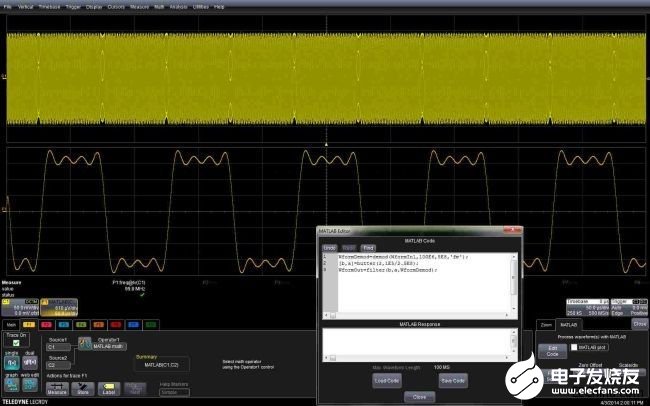Toggle the MATLAB plot checkbox
The width and height of the screenshot is (650, 406).
point(574,347)
